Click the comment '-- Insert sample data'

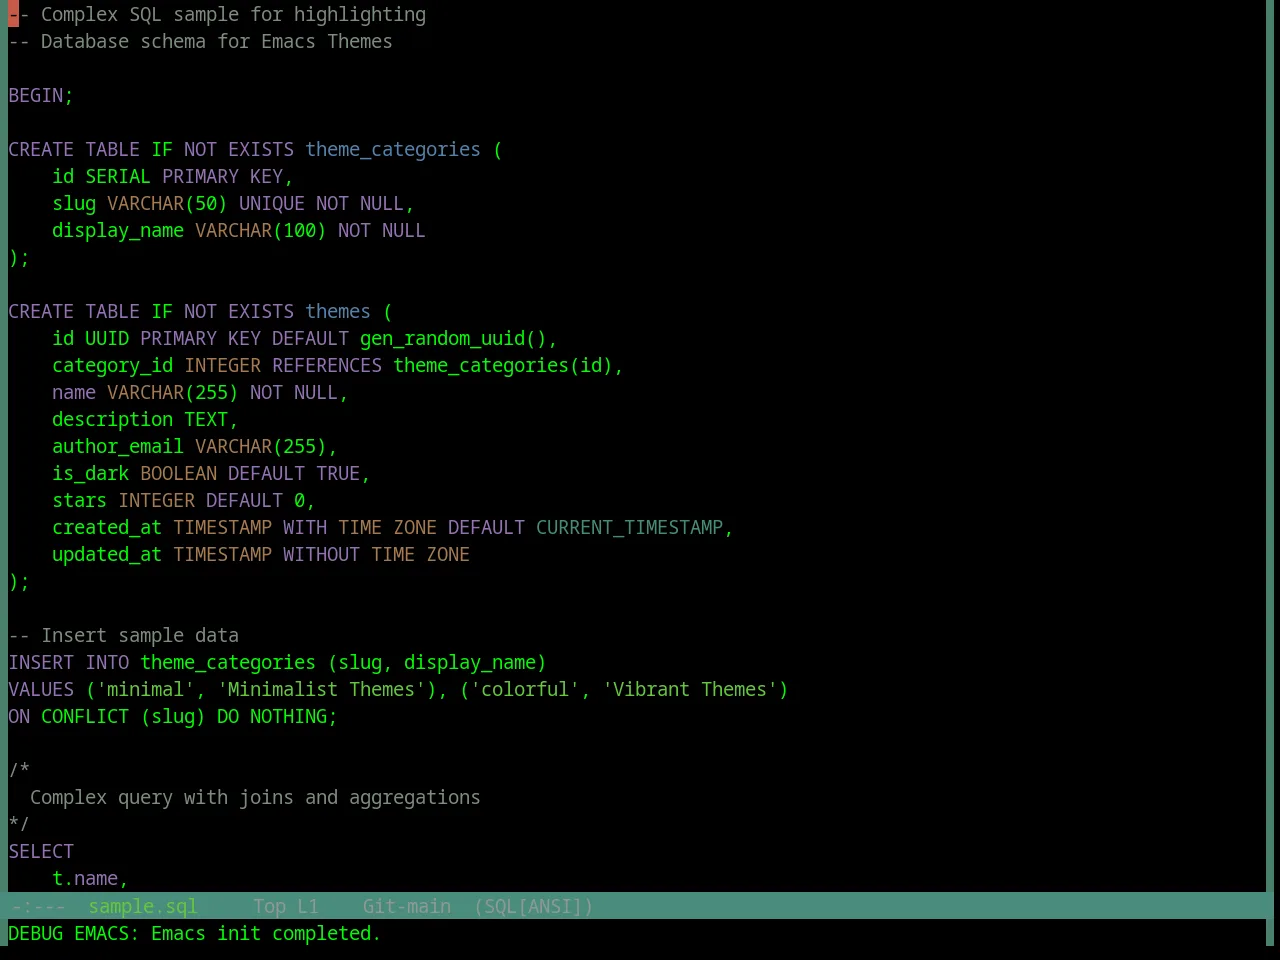[124, 636]
